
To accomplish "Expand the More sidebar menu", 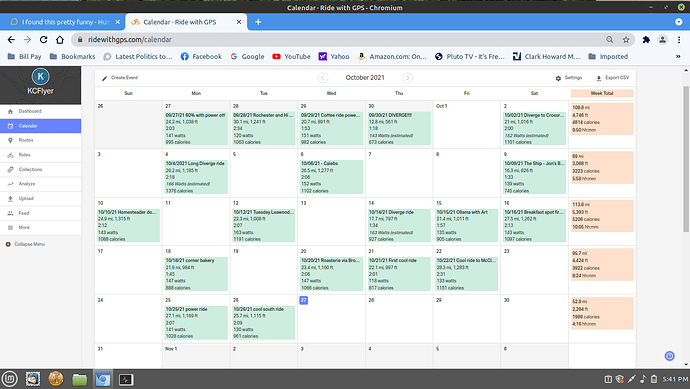I will (40, 228).
